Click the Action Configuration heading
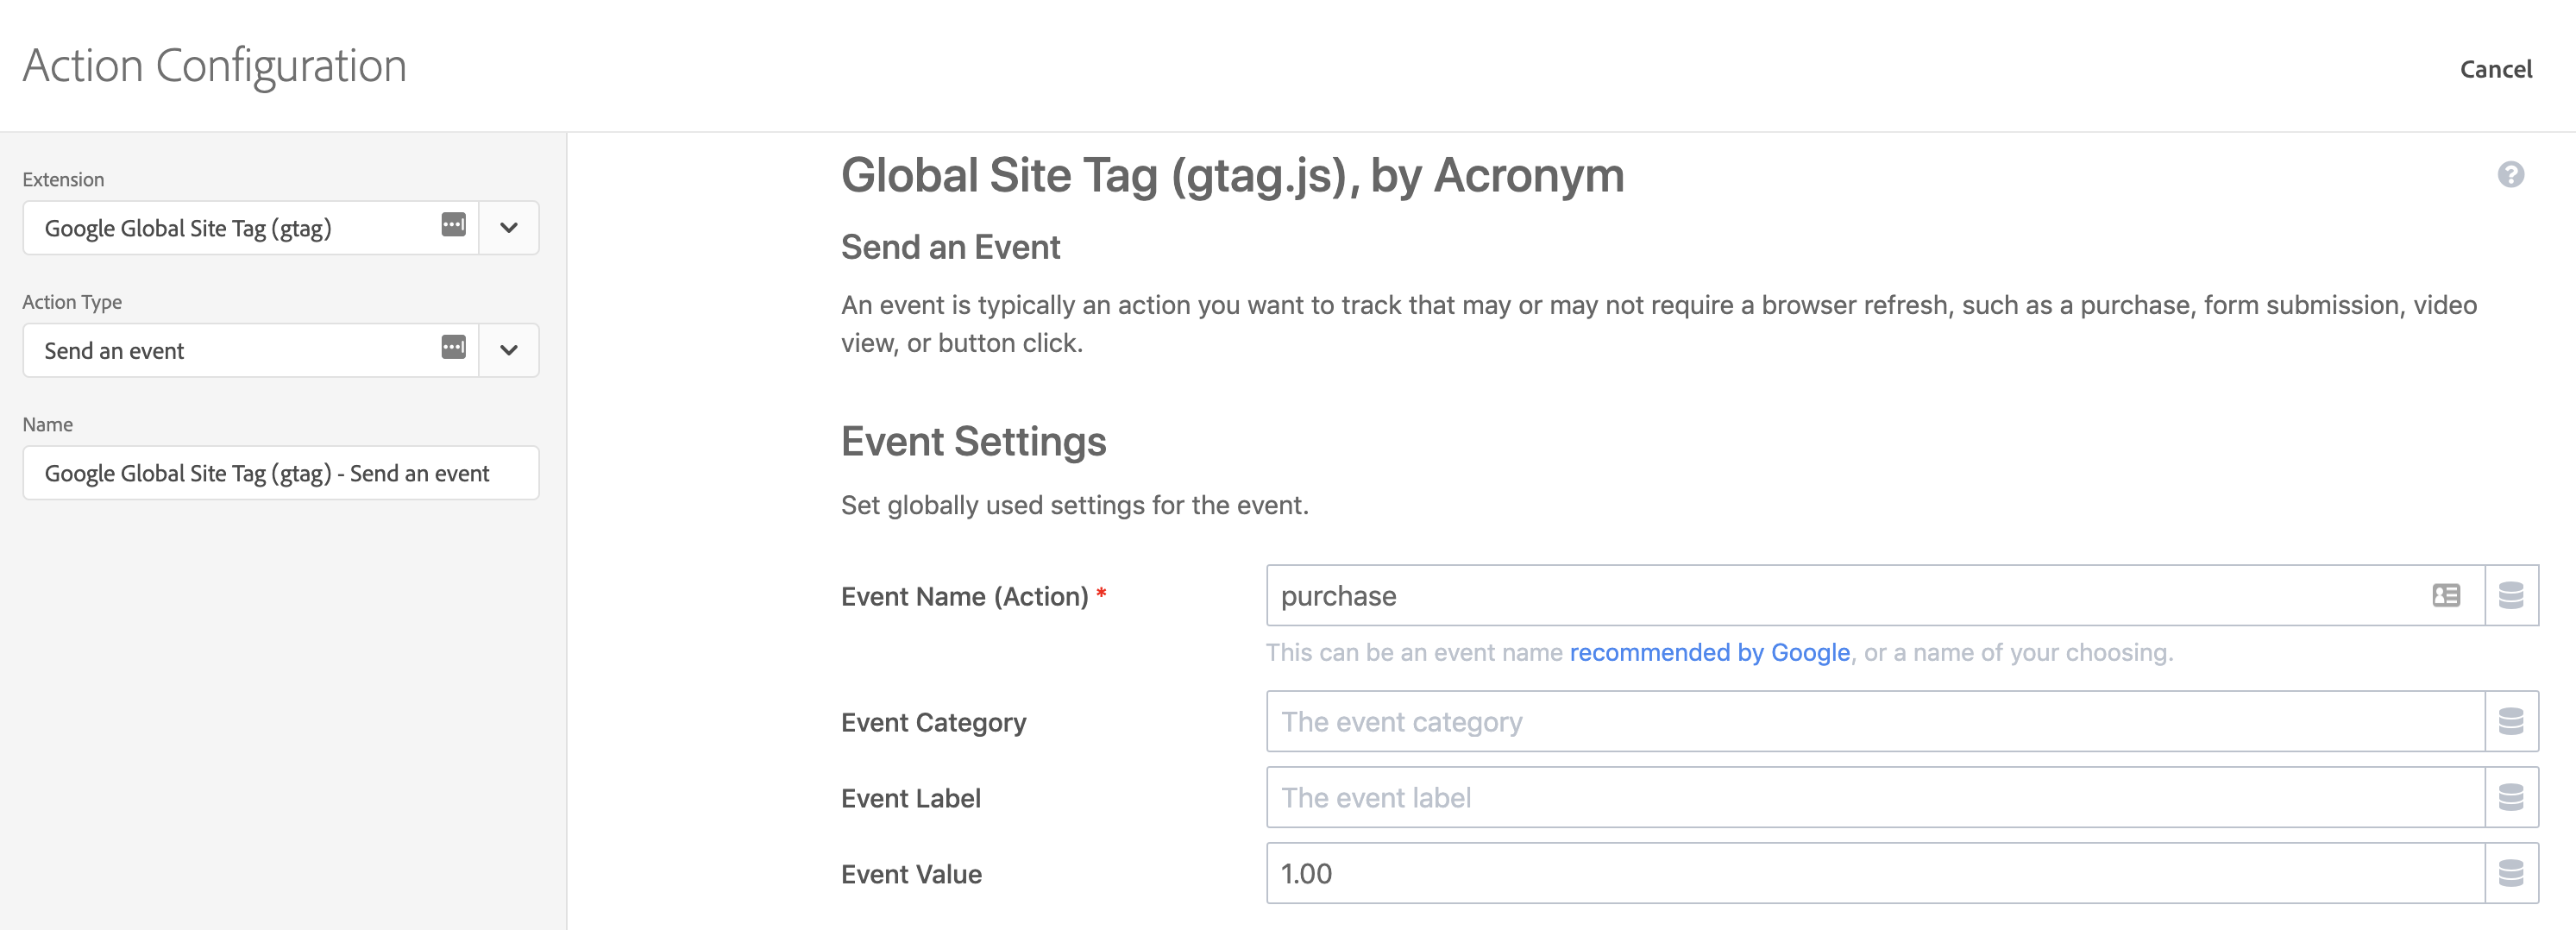Image resolution: width=2576 pixels, height=930 pixels. click(215, 66)
